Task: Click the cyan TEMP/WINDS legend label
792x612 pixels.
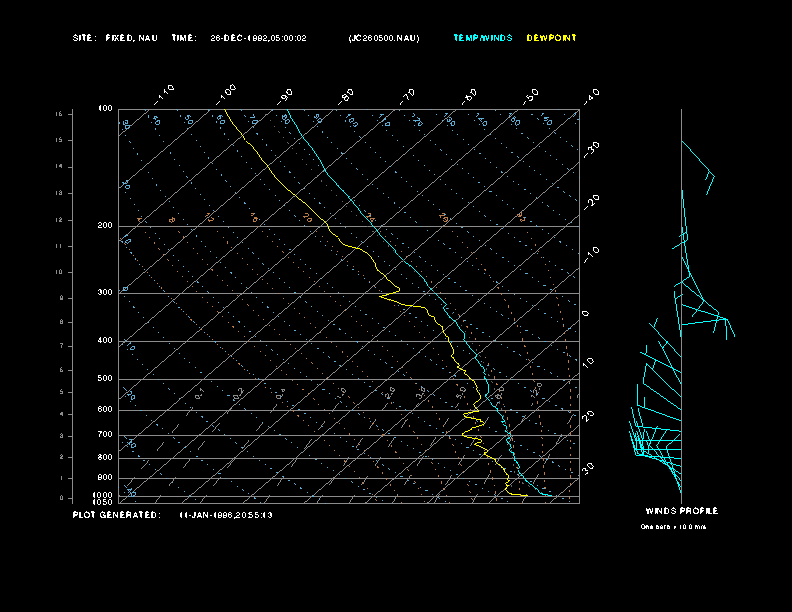Action: point(482,38)
